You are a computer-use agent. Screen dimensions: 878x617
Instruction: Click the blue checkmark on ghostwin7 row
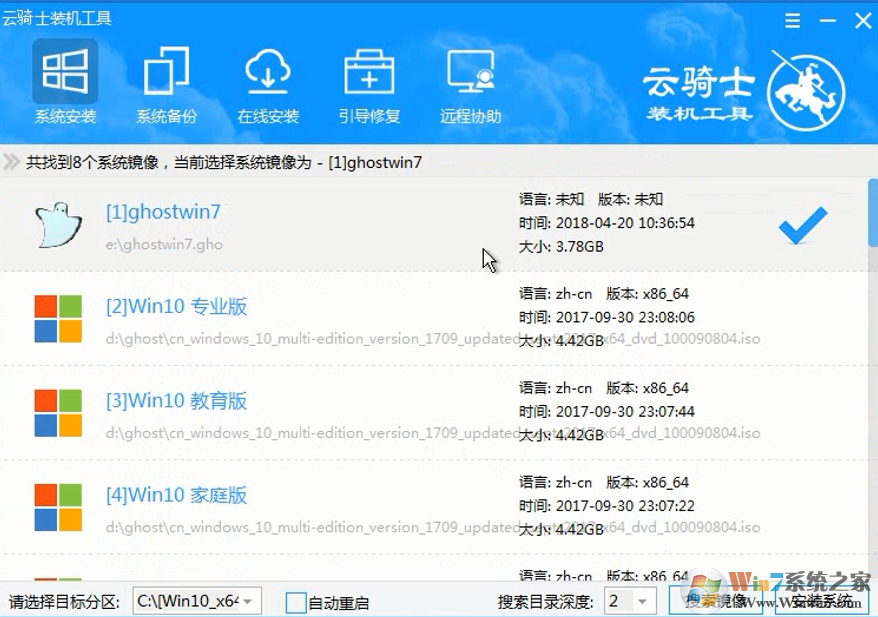point(803,225)
